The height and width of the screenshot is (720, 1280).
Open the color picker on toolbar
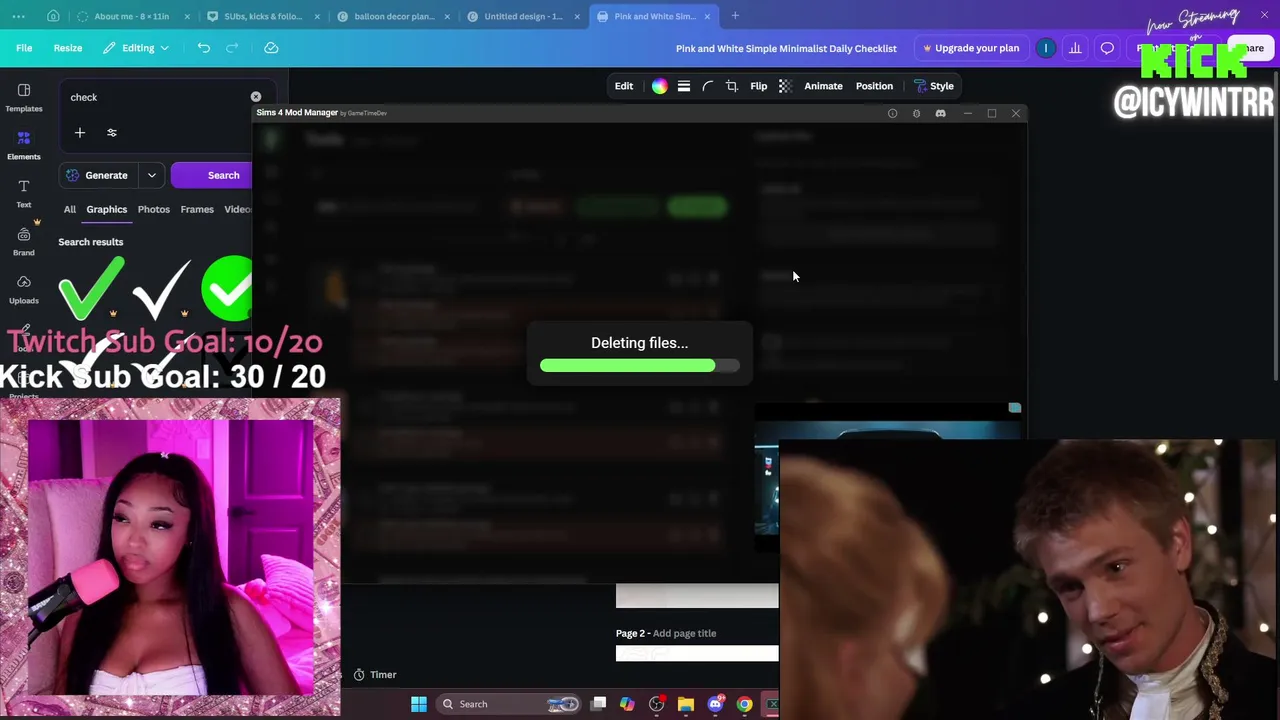click(x=660, y=86)
